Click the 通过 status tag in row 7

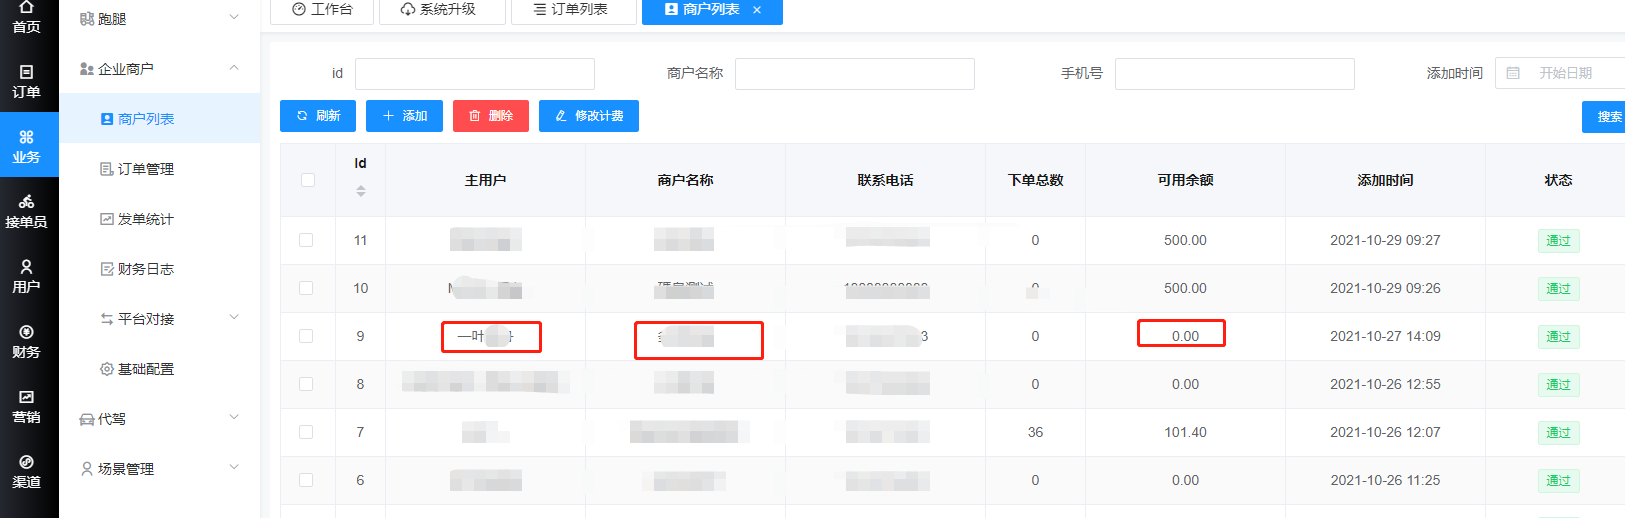point(1558,432)
